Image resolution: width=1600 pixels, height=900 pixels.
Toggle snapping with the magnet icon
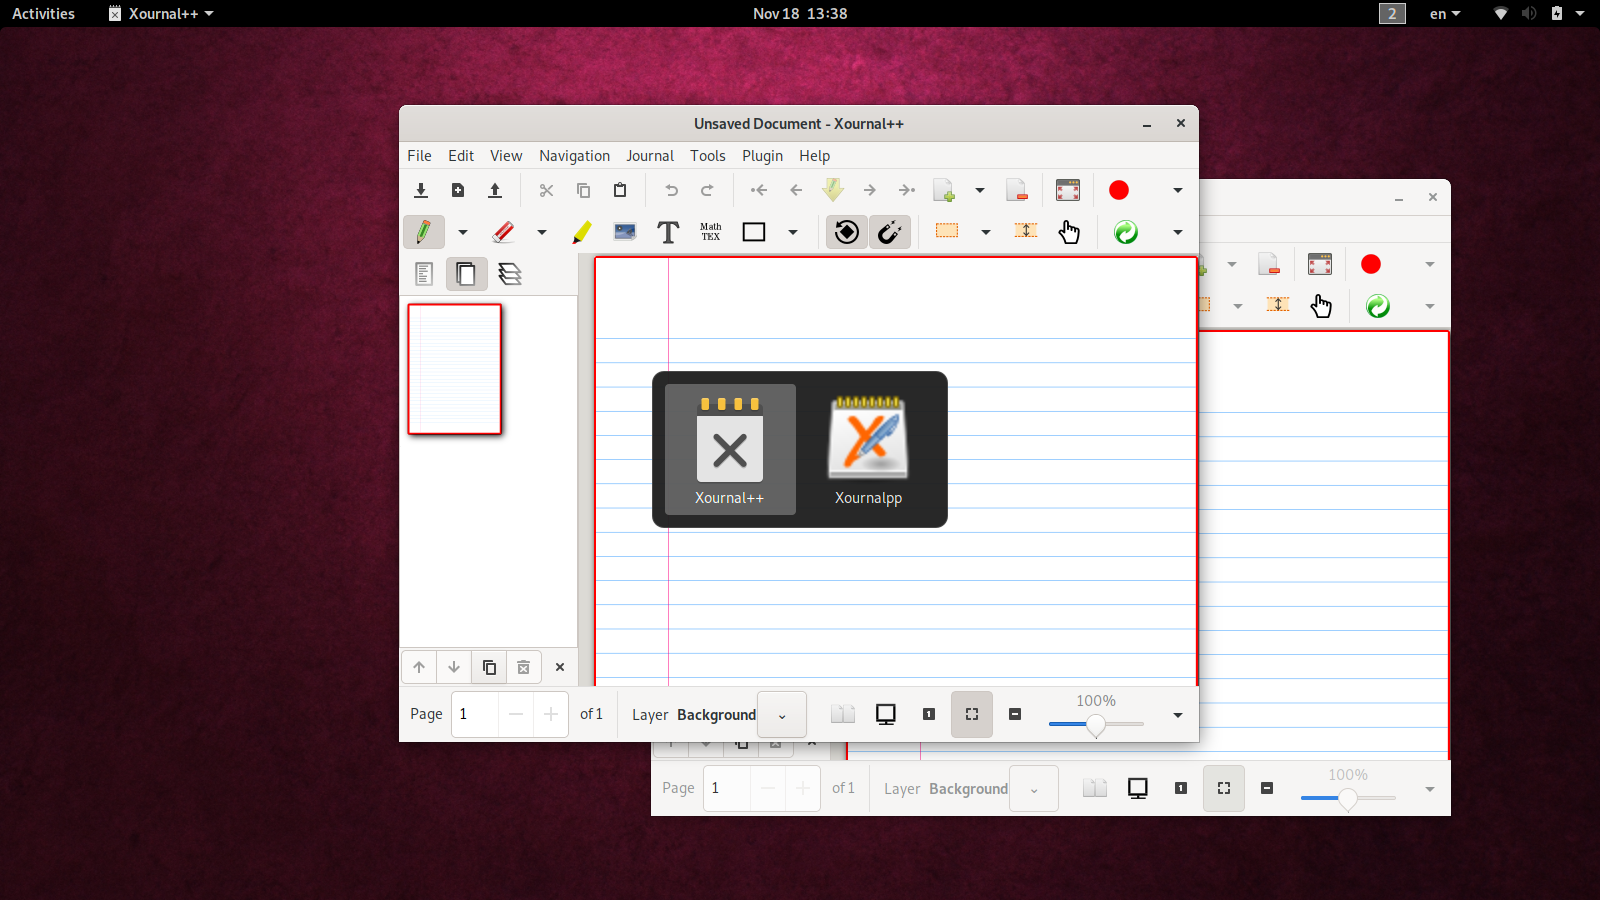click(890, 232)
